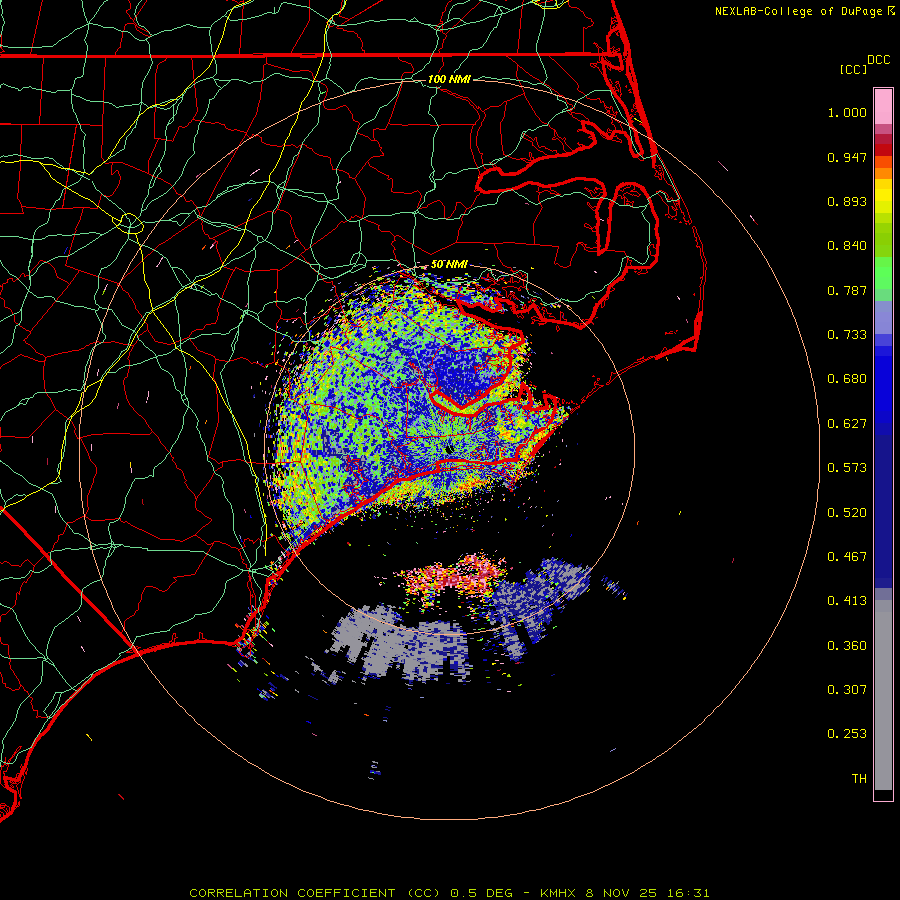Click the 50 NMI range ring label
The width and height of the screenshot is (900, 900).
(449, 264)
